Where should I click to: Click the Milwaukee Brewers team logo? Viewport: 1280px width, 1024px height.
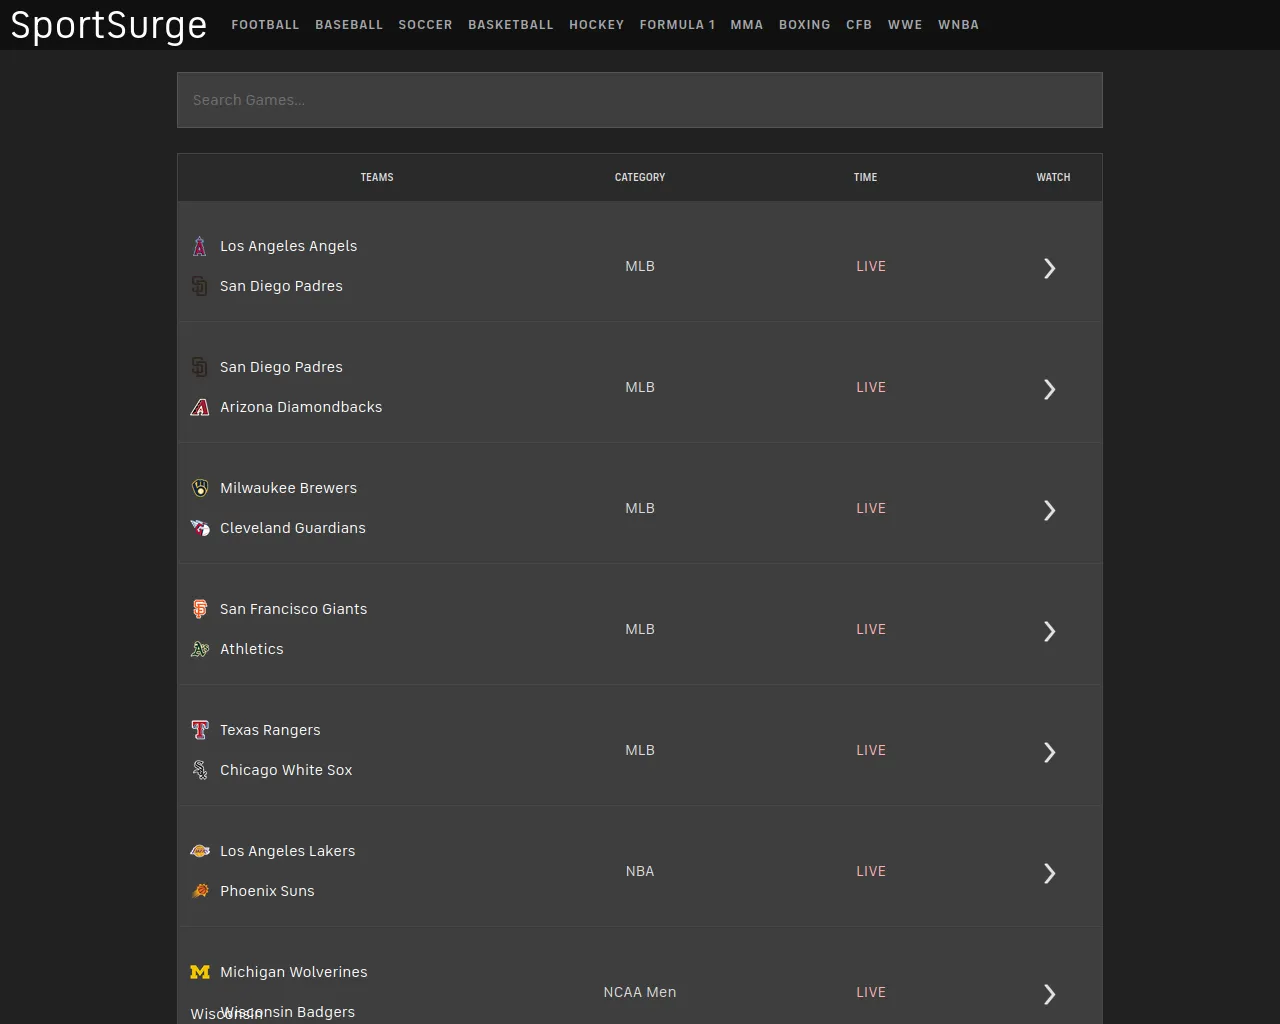(199, 487)
